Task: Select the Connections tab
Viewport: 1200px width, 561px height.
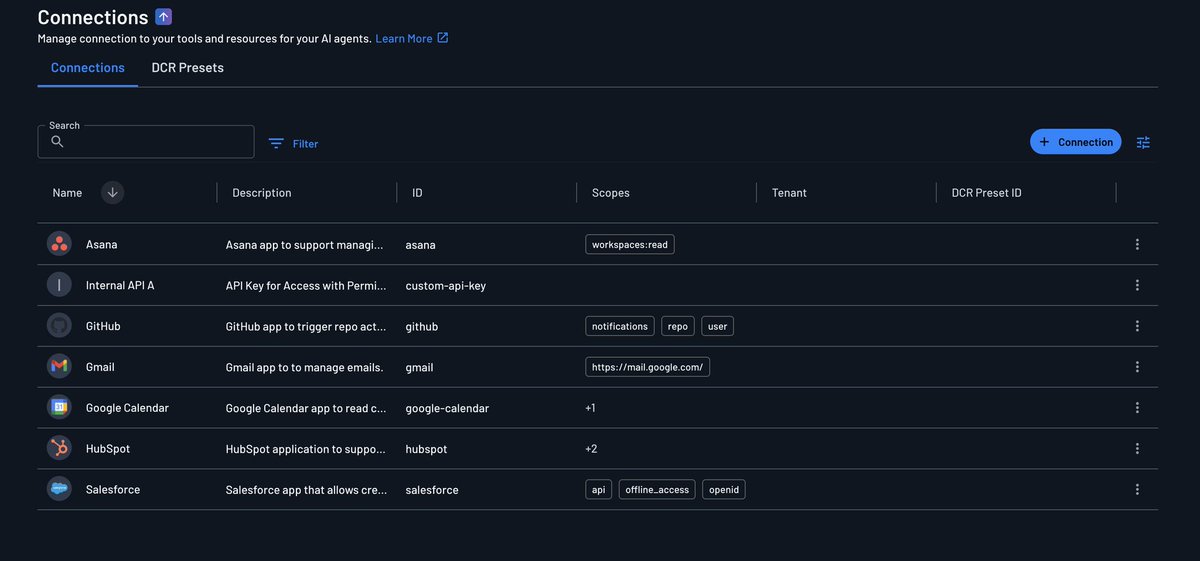Action: tap(88, 68)
